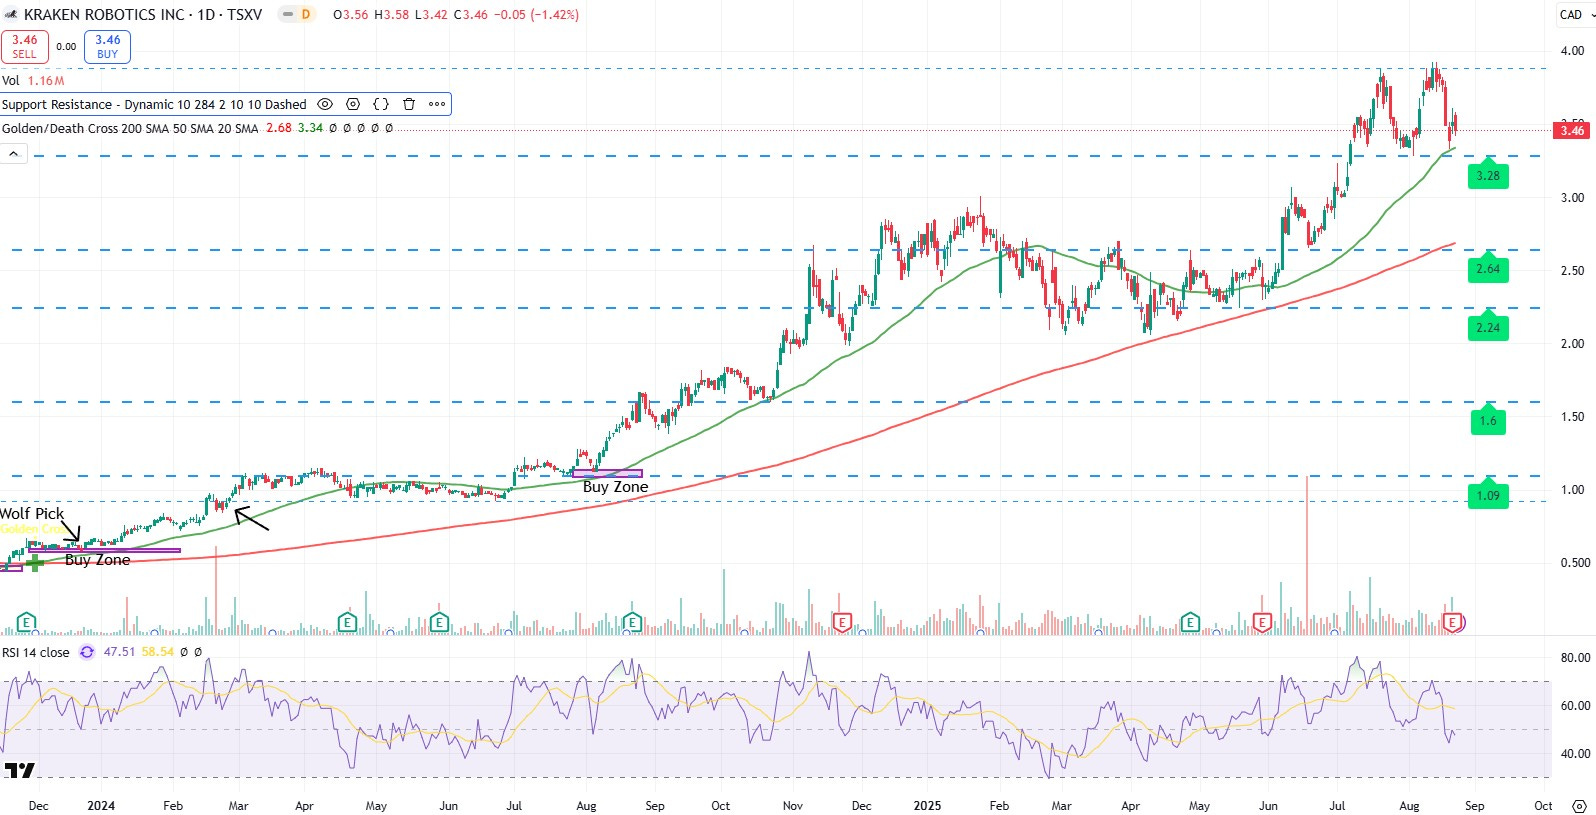This screenshot has width=1596, height=815.
Task: Select the Support Resistance Dynamic indicator legend
Action: (154, 105)
